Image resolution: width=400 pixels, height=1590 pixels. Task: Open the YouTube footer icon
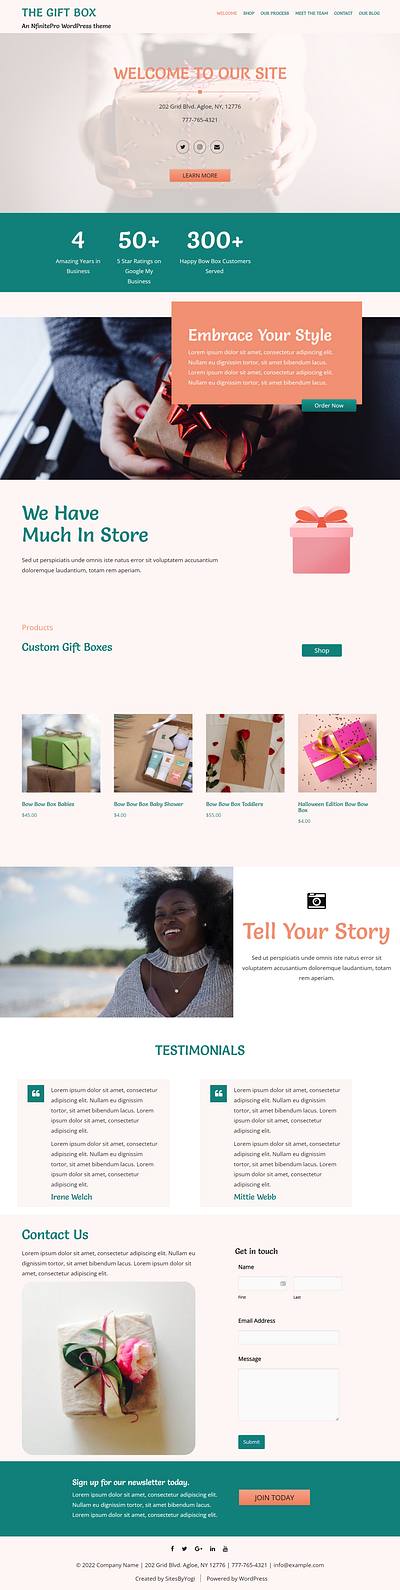(226, 1549)
